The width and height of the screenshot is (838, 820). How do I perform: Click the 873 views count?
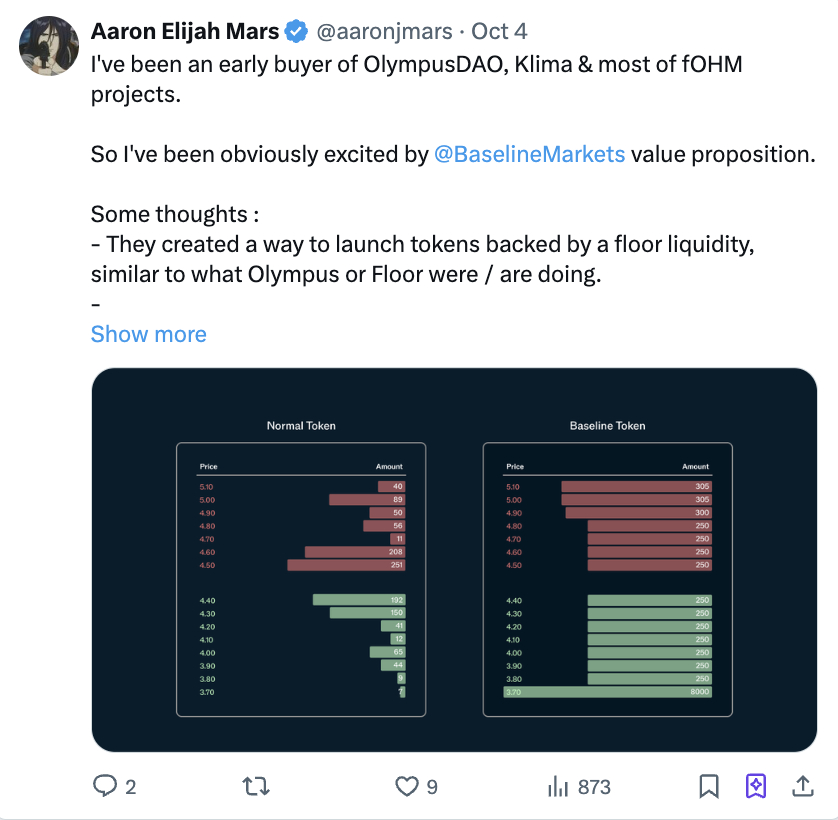[x=594, y=787]
